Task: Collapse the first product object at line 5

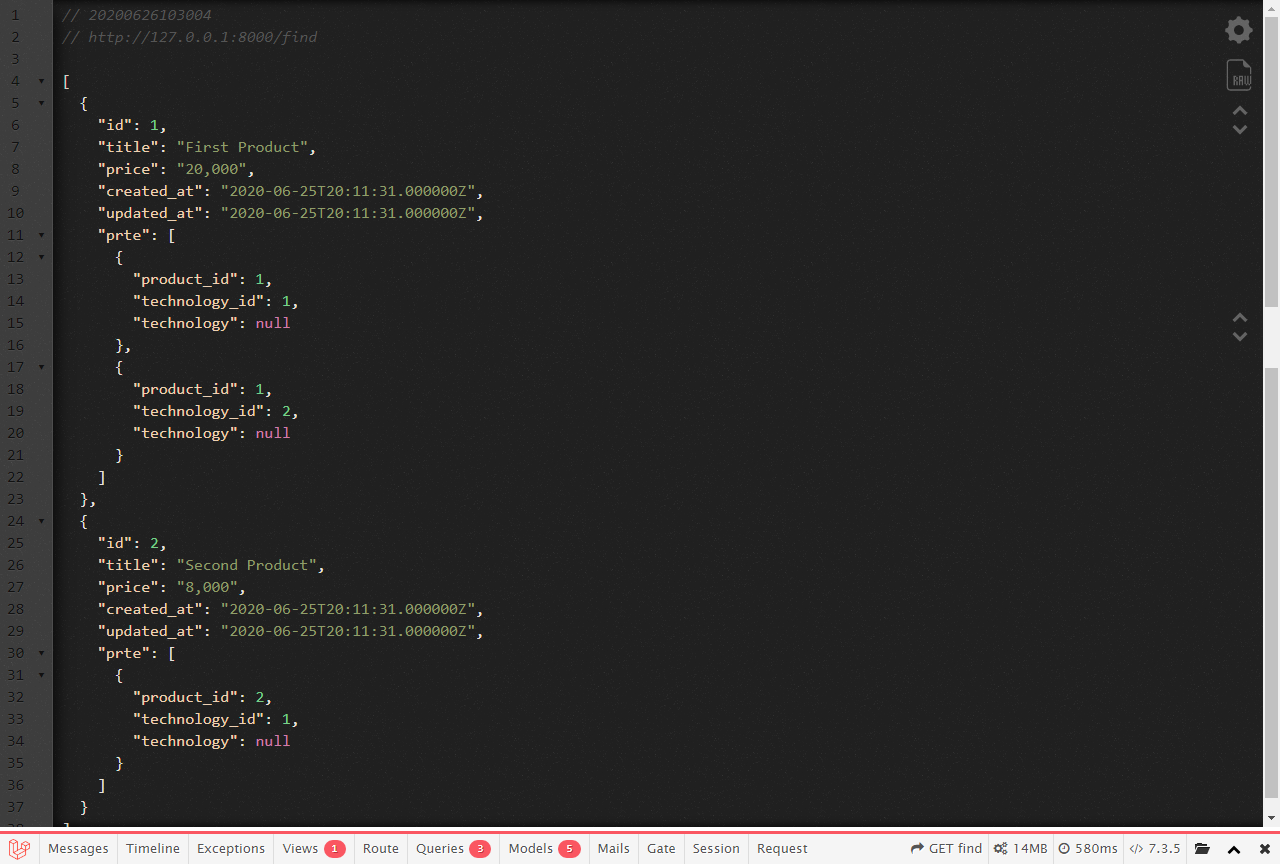Action: (x=41, y=103)
